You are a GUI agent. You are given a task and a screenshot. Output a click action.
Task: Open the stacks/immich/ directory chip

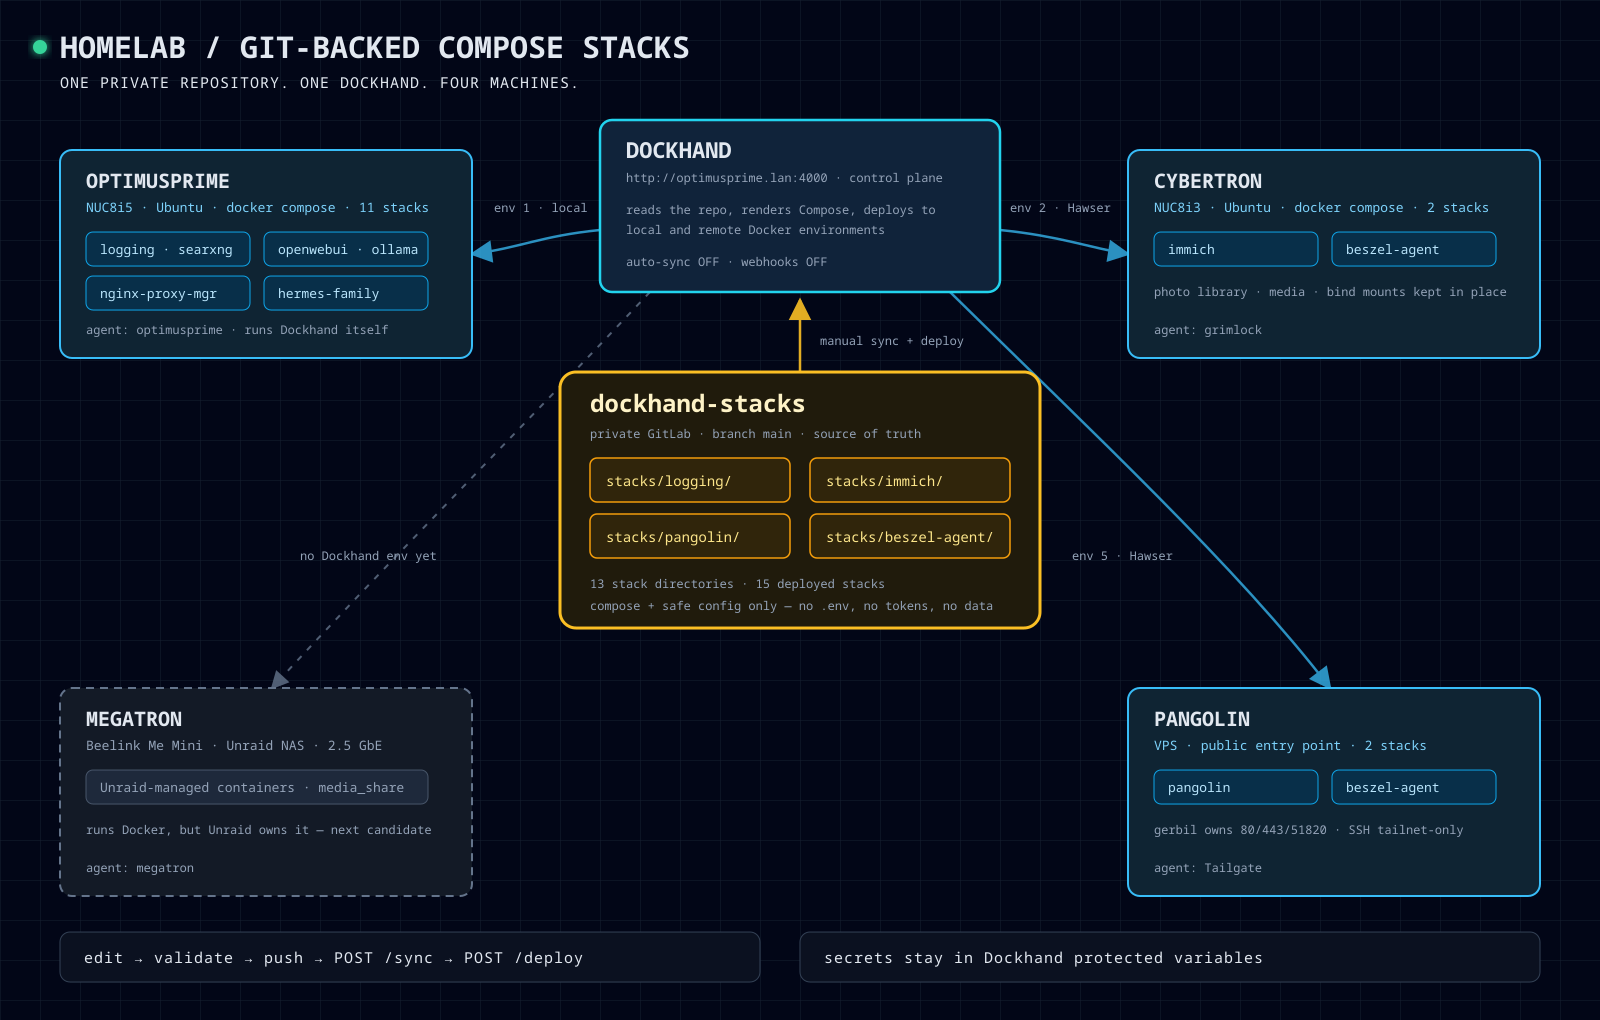(910, 480)
